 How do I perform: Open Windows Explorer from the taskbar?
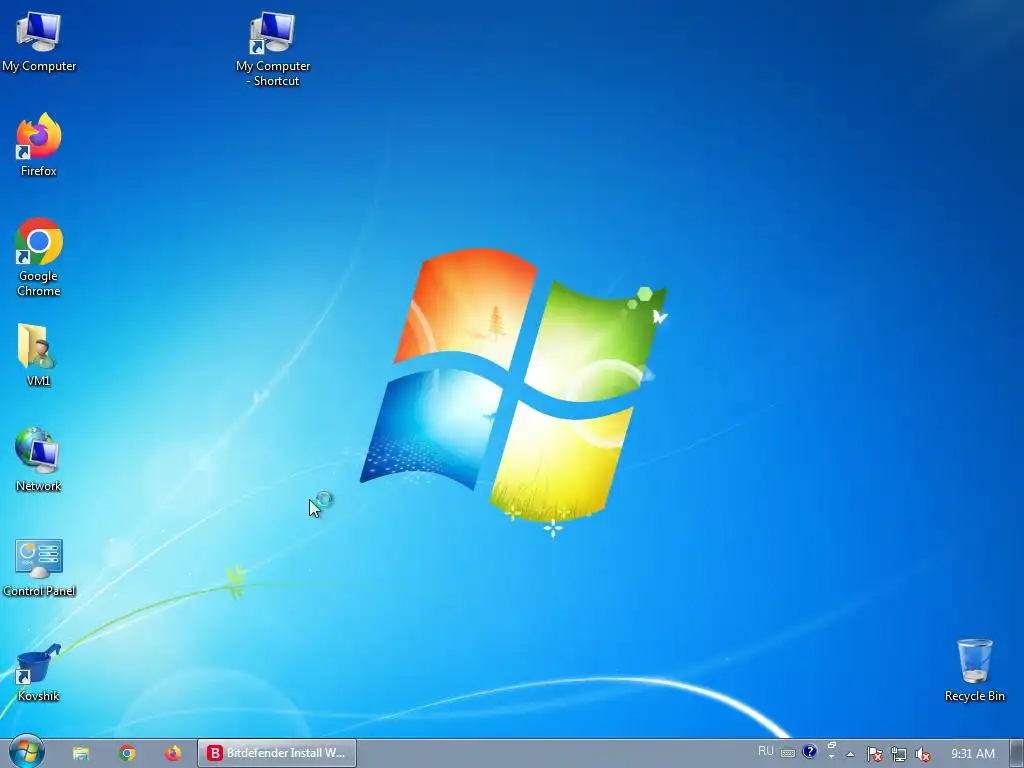(81, 754)
